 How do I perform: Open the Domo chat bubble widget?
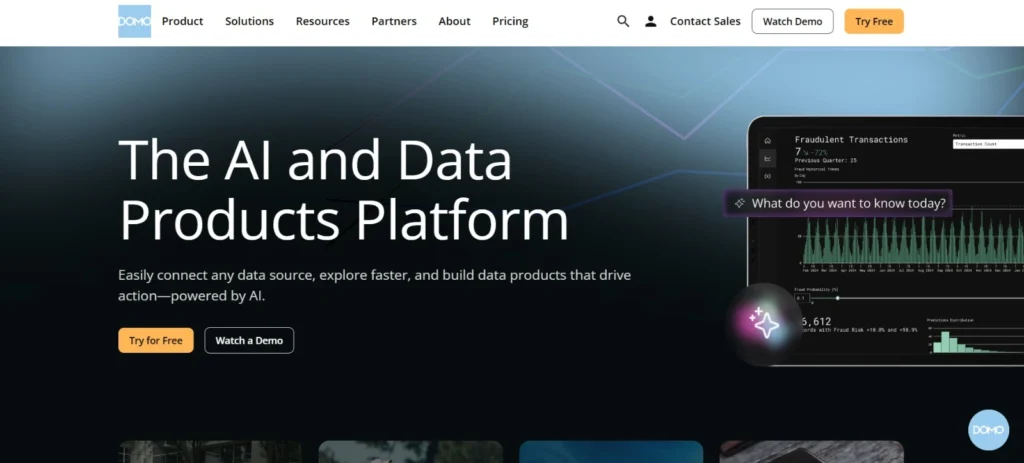[988, 429]
